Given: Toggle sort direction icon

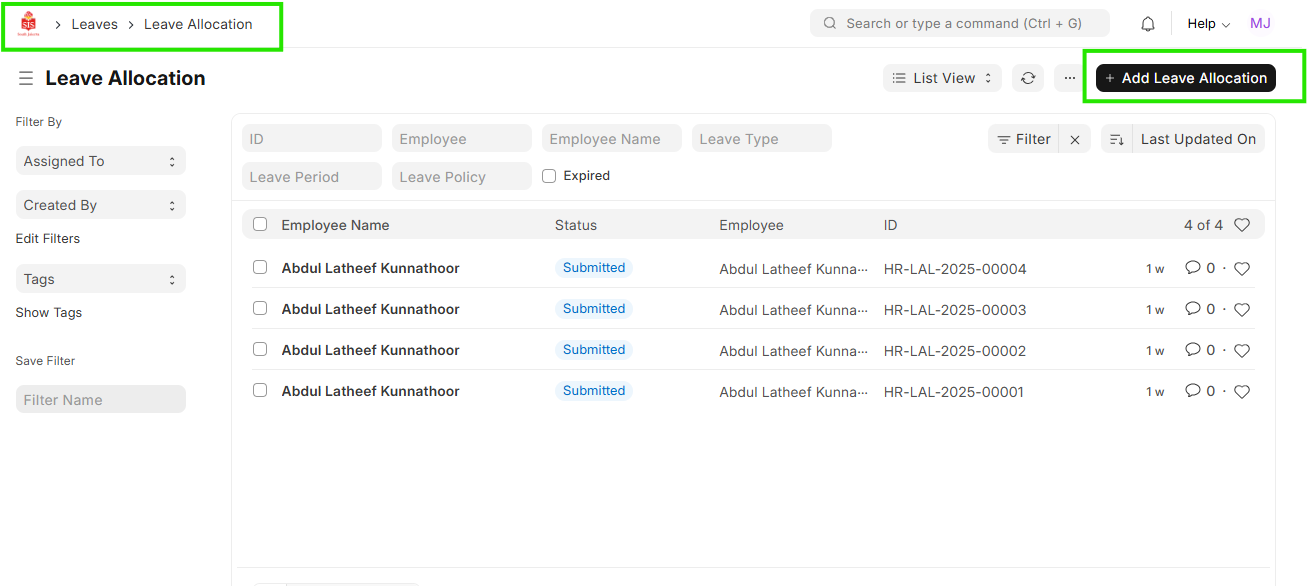Looking at the screenshot, I should coord(1117,140).
